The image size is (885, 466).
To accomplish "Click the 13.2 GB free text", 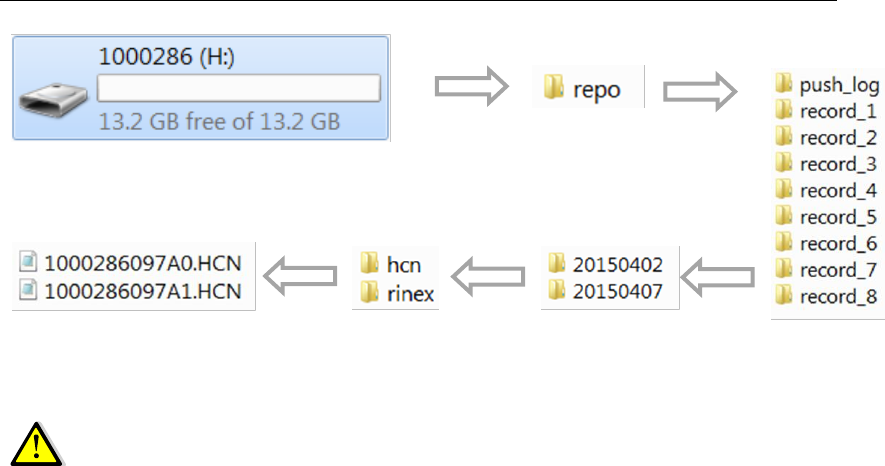I will 219,122.
